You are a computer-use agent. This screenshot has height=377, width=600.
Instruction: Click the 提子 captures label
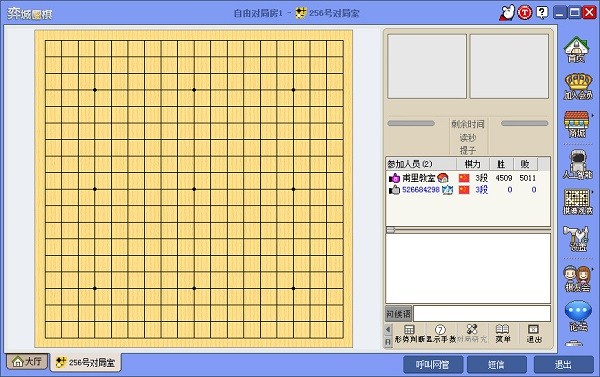[468, 150]
